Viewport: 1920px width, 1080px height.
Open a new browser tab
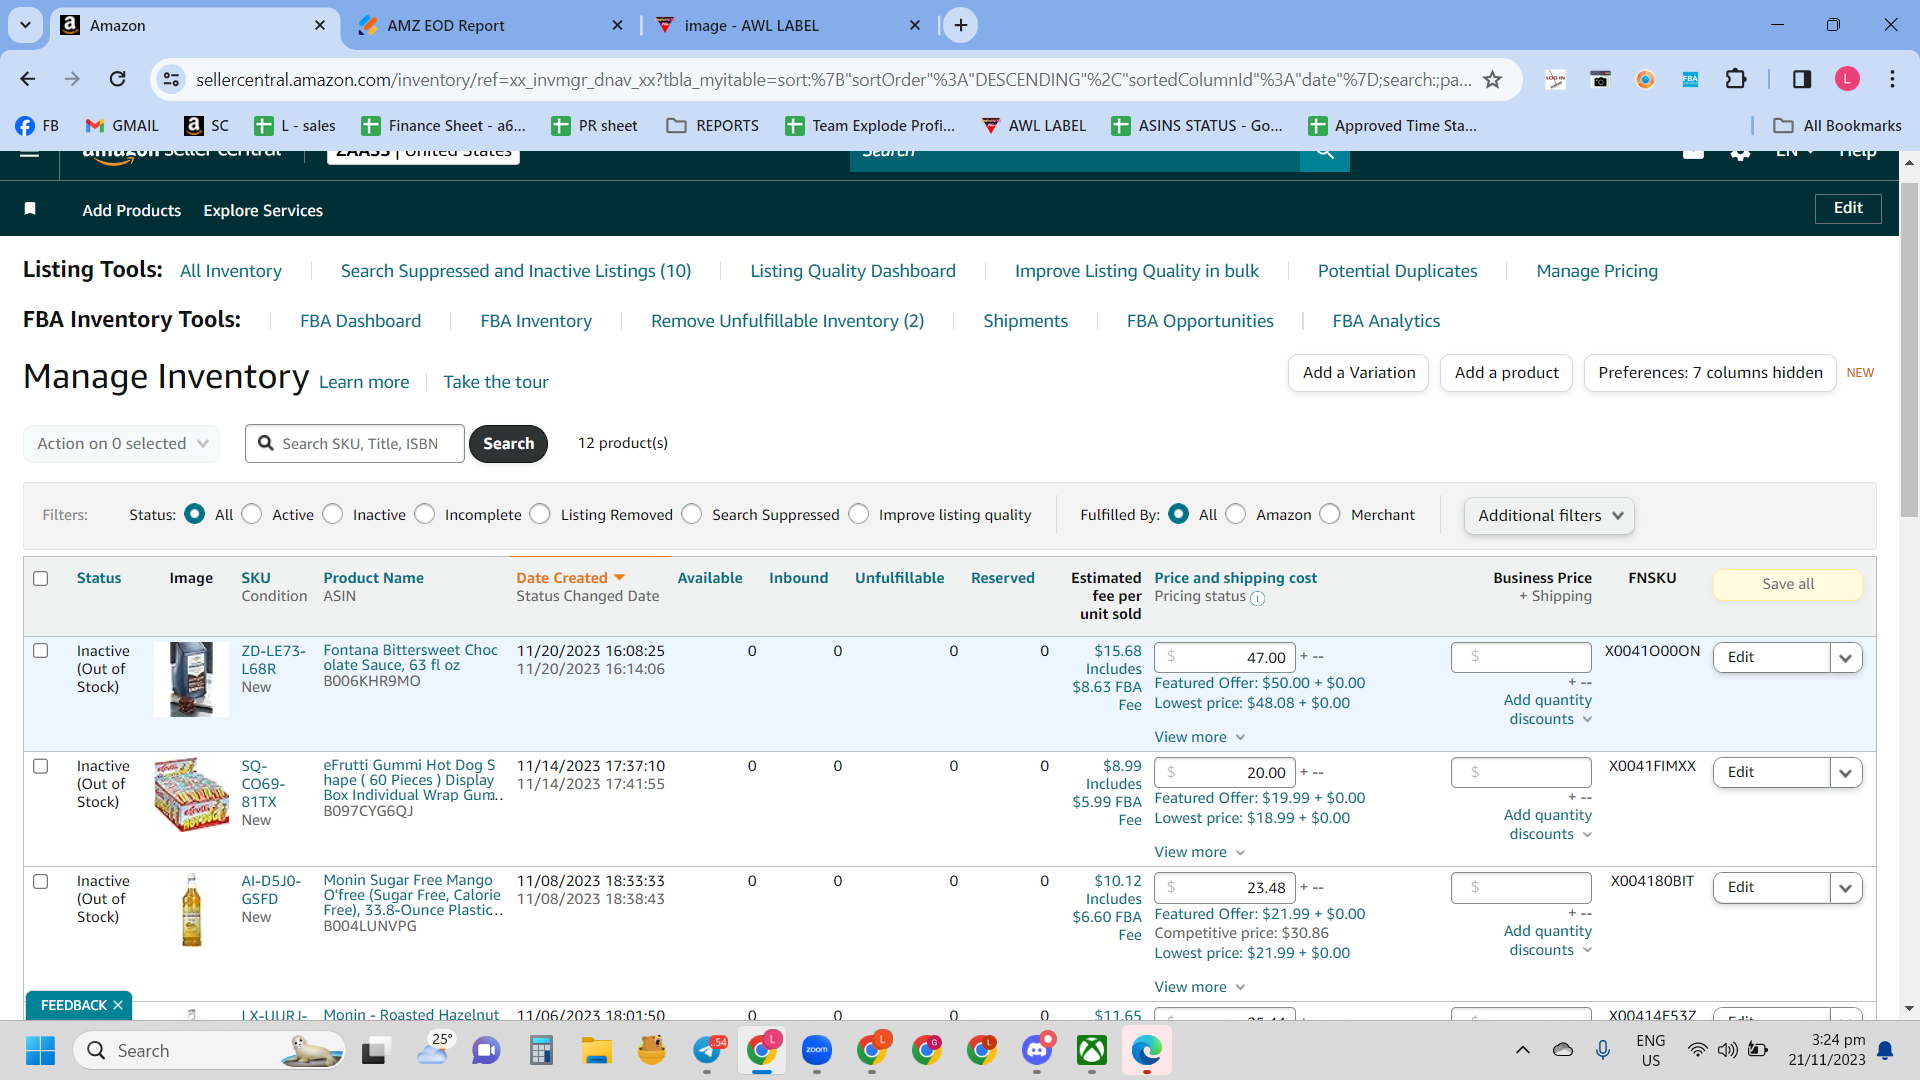(x=961, y=25)
